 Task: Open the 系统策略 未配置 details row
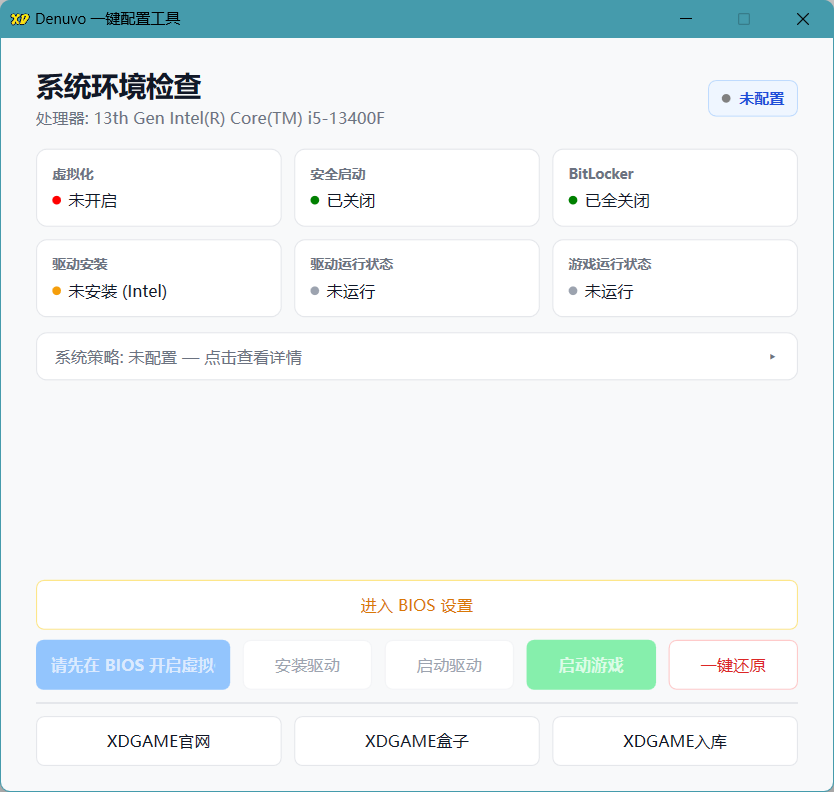point(400,357)
